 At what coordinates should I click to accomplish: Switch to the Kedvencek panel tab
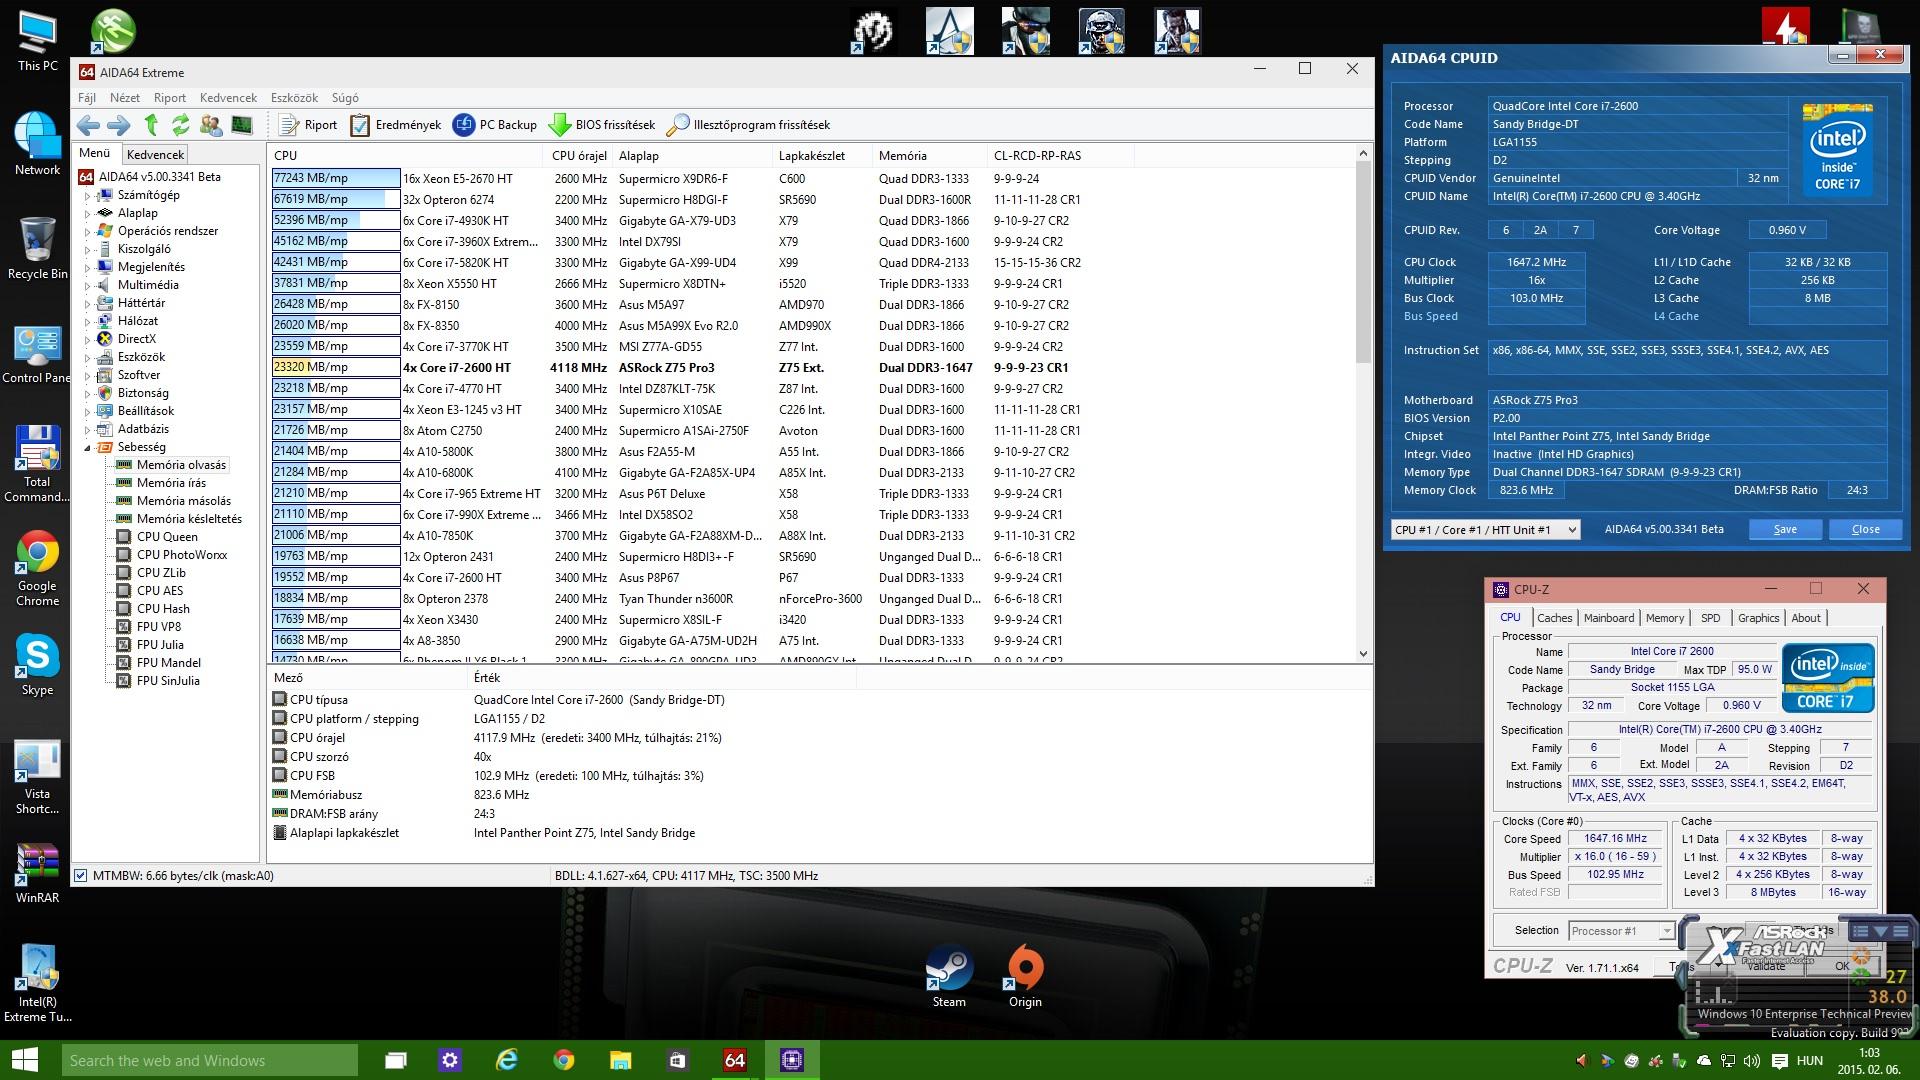point(155,155)
